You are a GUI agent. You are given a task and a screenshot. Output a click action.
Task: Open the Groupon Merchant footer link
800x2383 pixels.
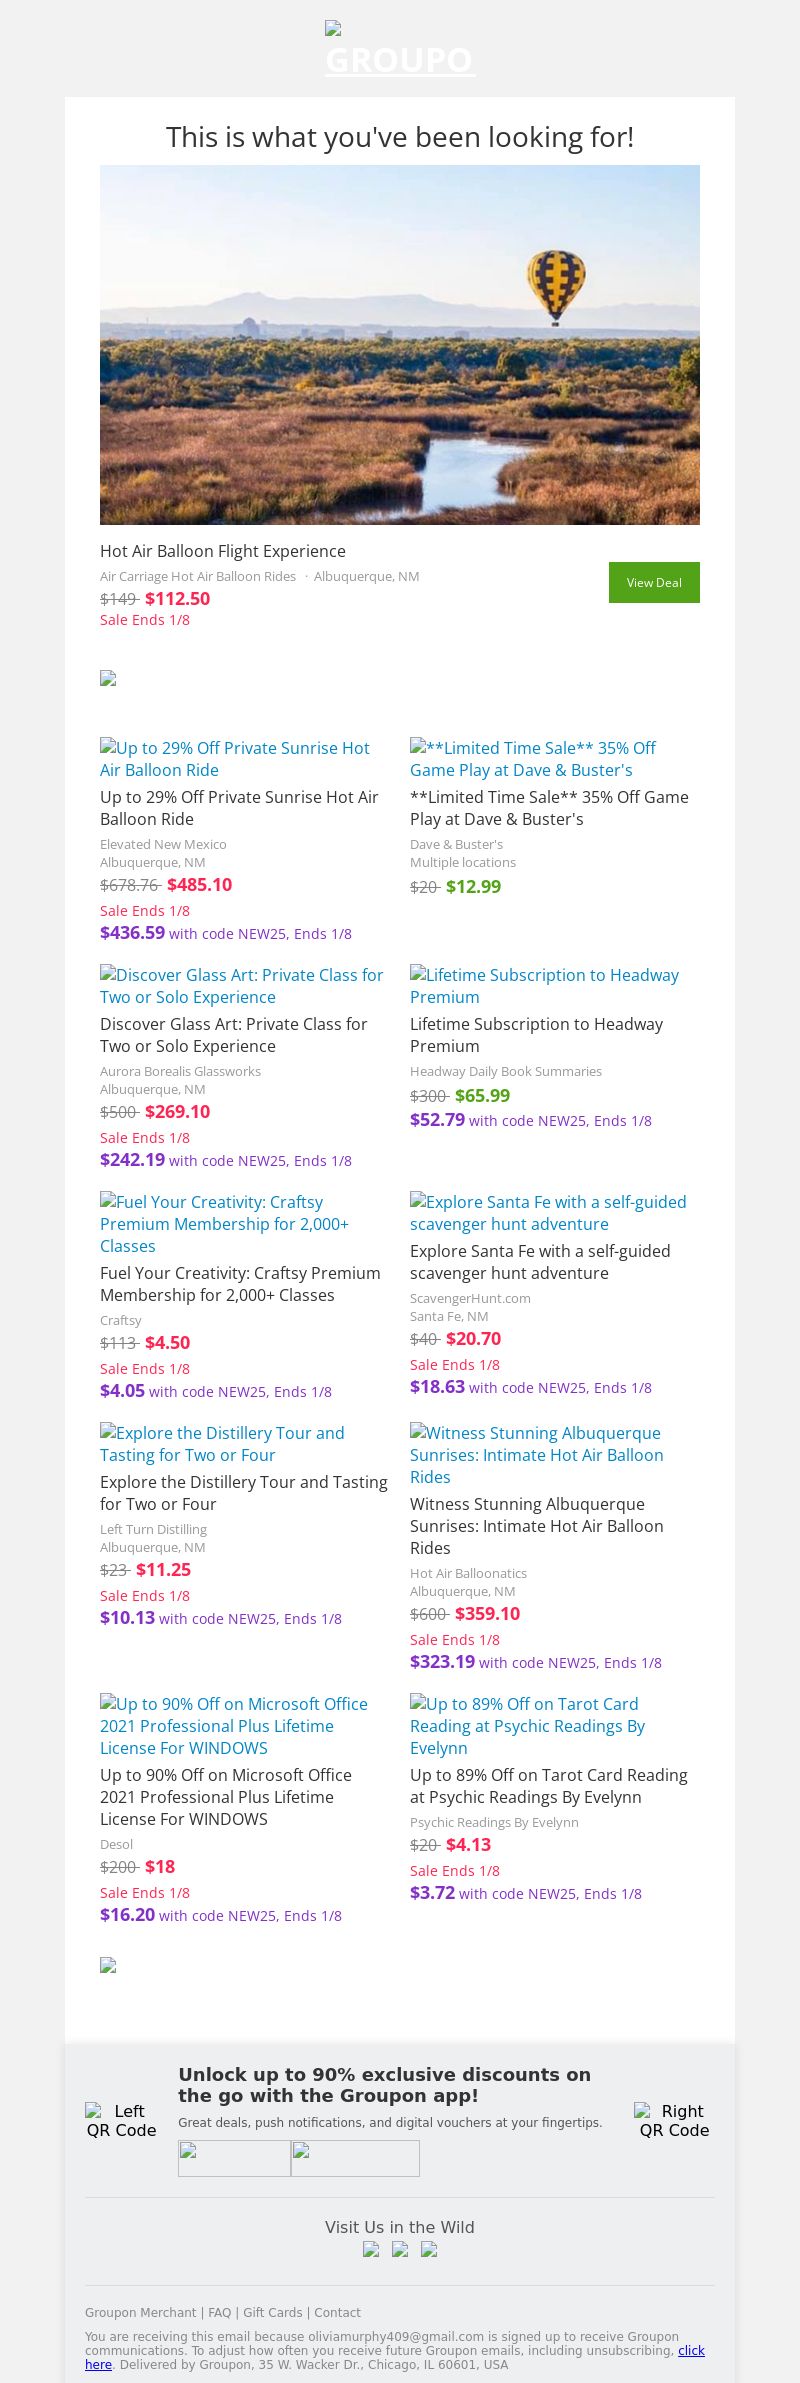(140, 2313)
